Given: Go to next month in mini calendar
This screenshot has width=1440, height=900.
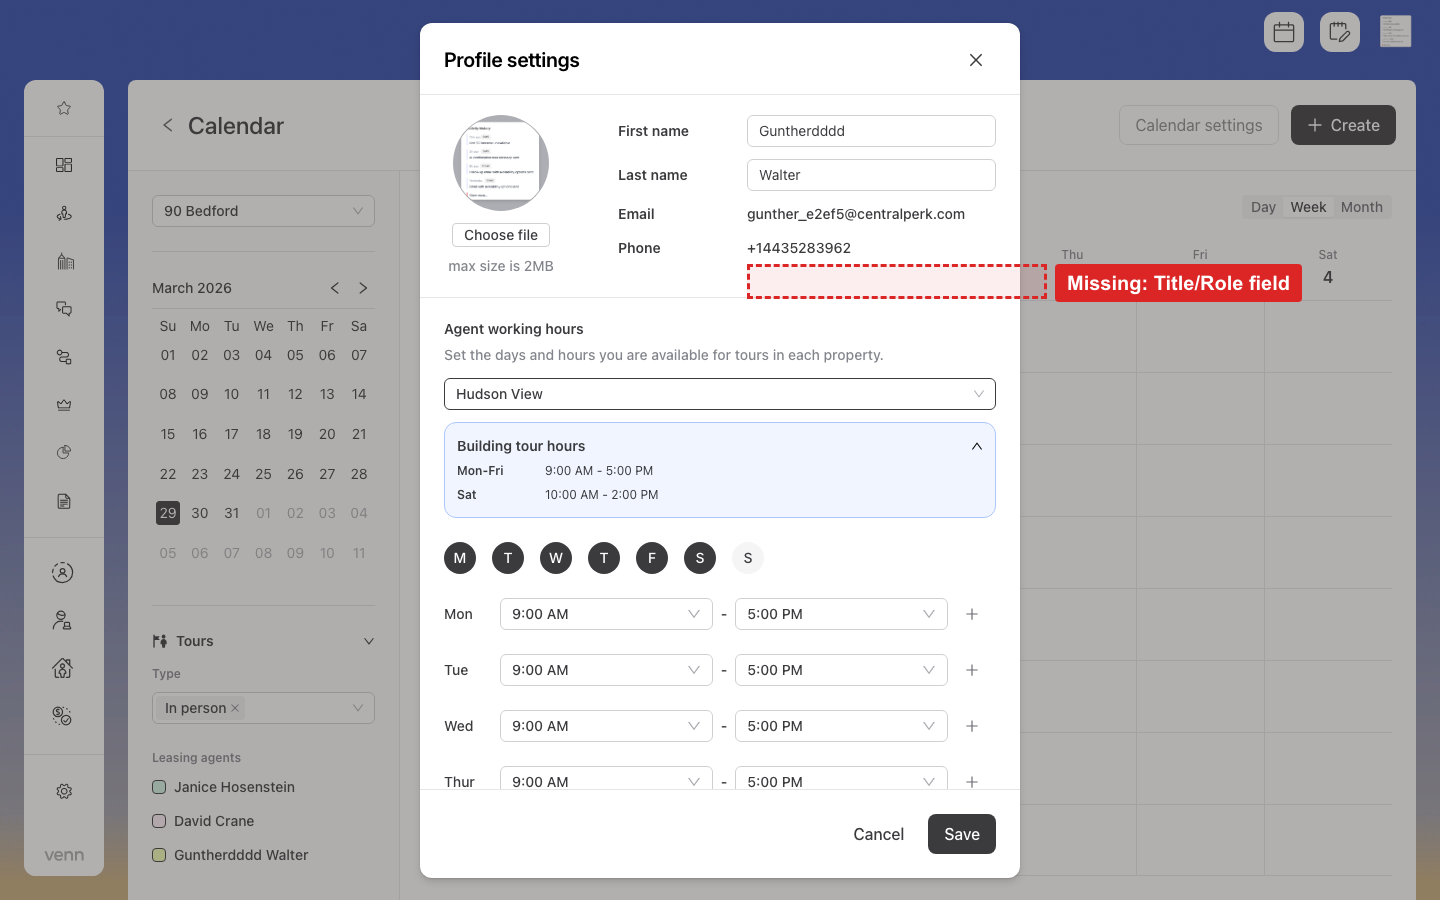Looking at the screenshot, I should 363,288.
